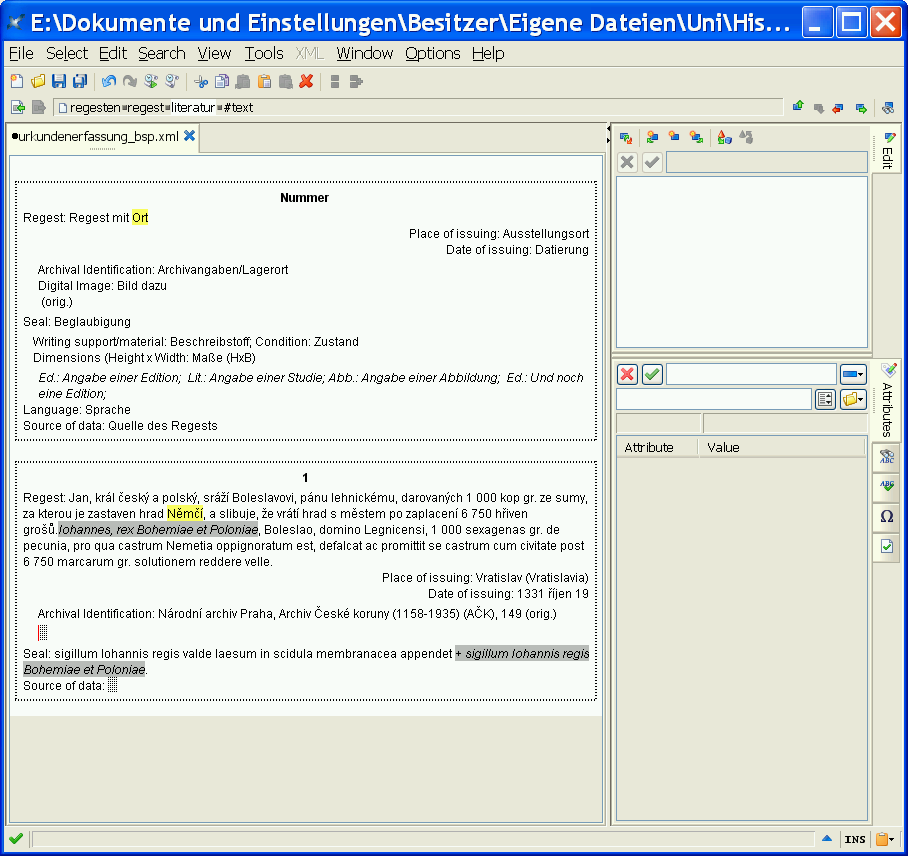Open the Spell check ABC tab
The width and height of the screenshot is (908, 856).
click(887, 486)
